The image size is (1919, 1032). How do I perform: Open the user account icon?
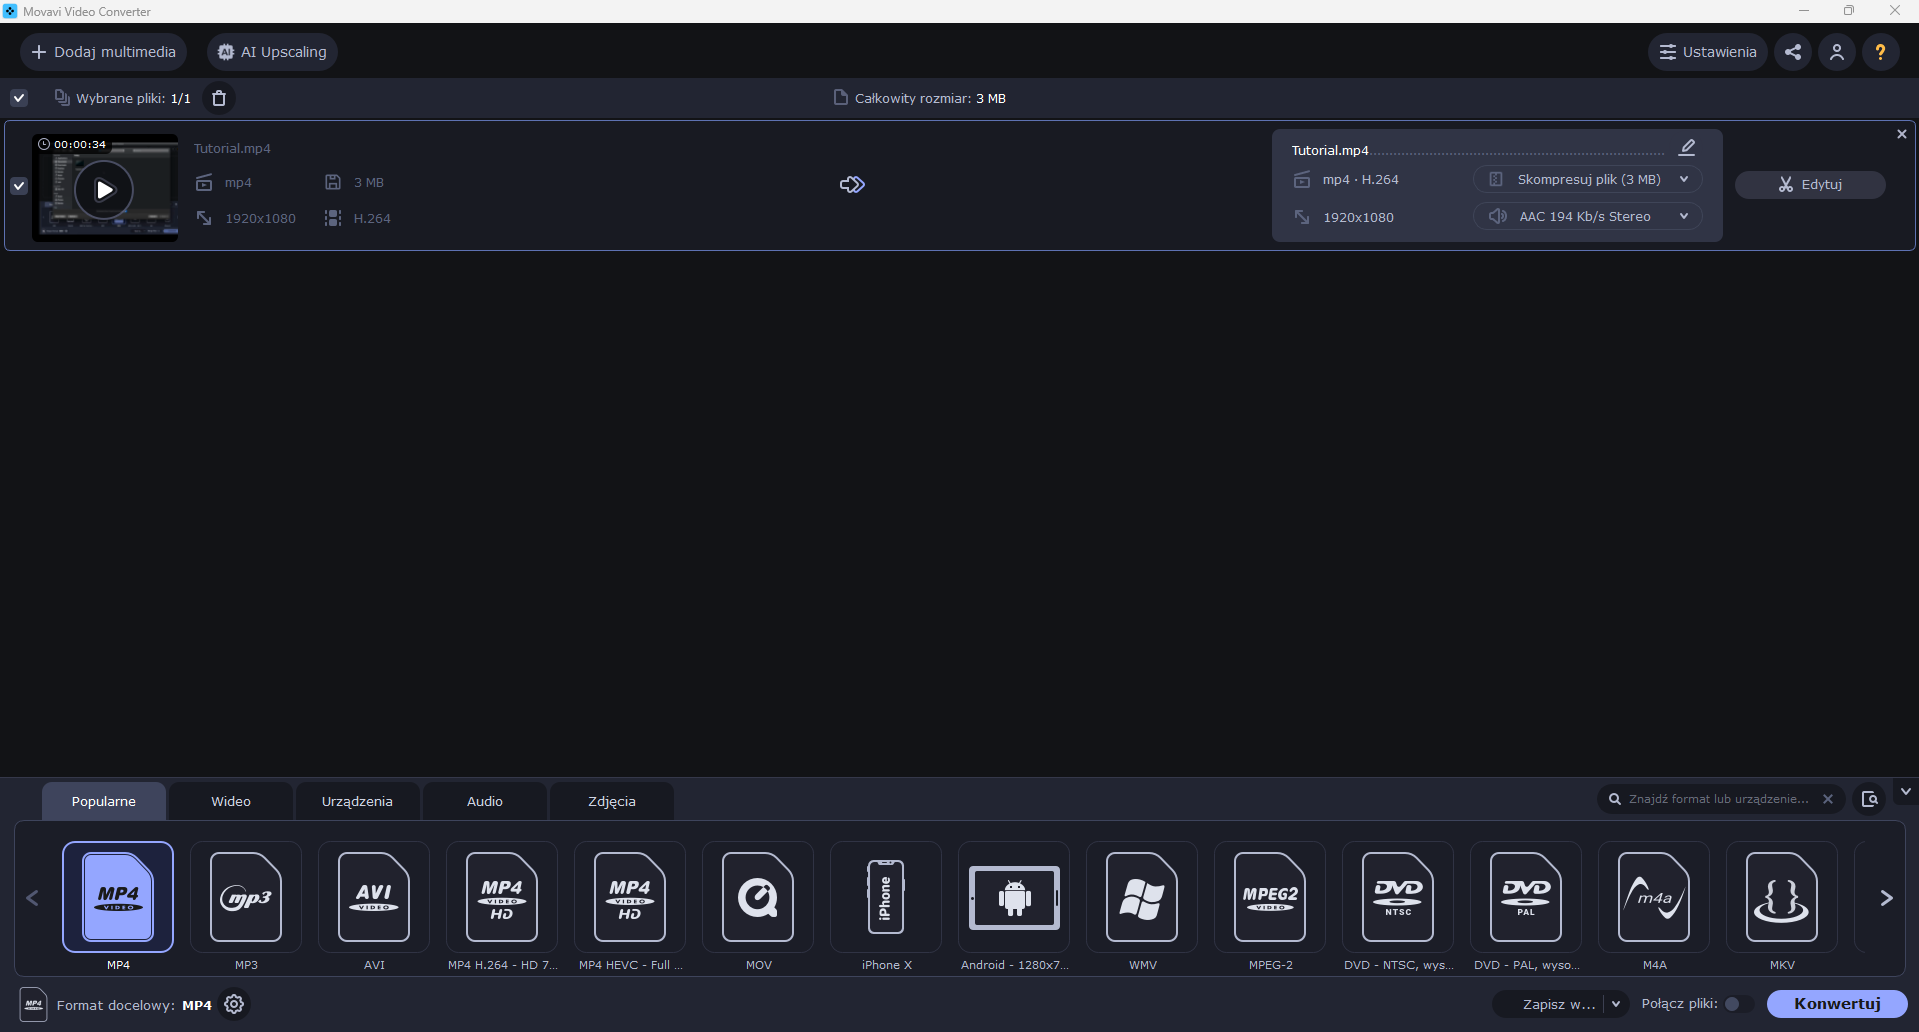click(1837, 52)
